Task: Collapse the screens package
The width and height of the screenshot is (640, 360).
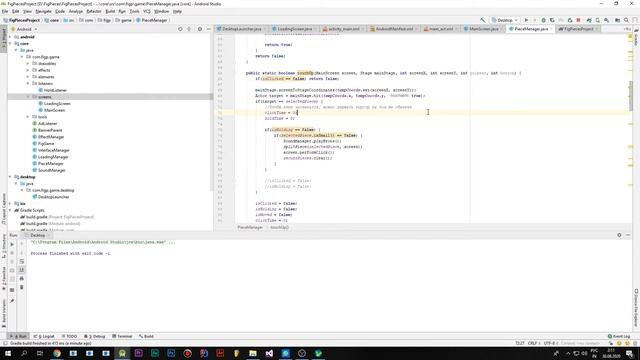Action: pos(28,97)
